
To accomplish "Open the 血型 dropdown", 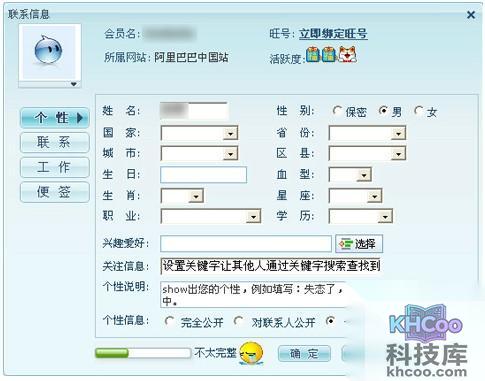I will tap(350, 175).
